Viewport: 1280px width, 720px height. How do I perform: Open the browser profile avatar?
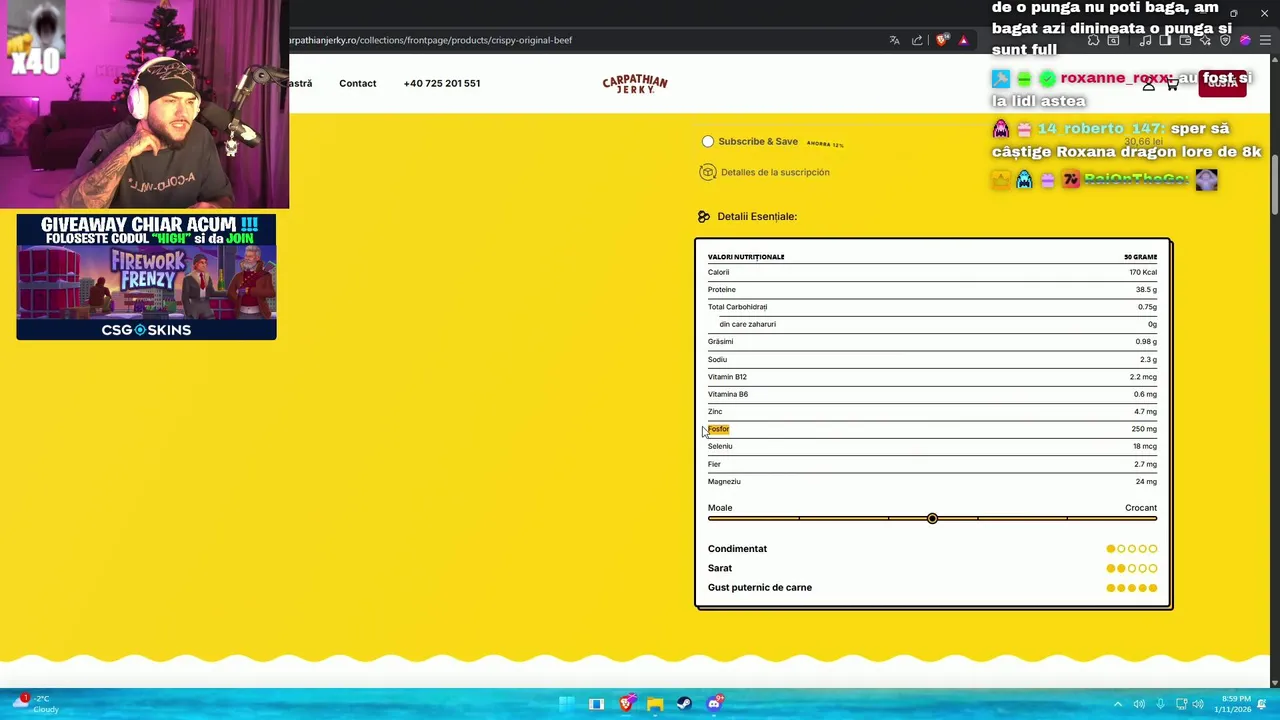[1245, 40]
